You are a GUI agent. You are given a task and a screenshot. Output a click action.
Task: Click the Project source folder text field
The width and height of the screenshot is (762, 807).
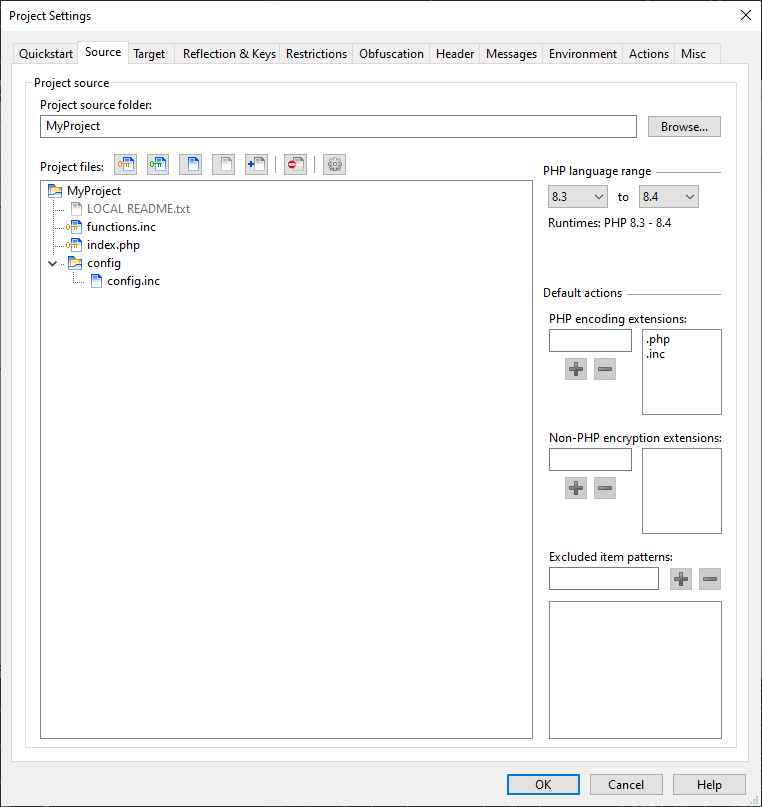[x=338, y=127]
